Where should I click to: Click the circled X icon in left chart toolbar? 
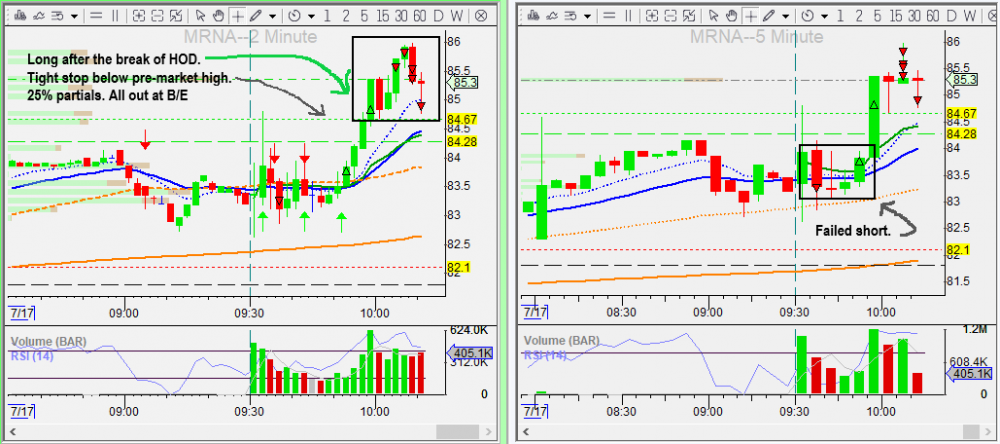[480, 16]
